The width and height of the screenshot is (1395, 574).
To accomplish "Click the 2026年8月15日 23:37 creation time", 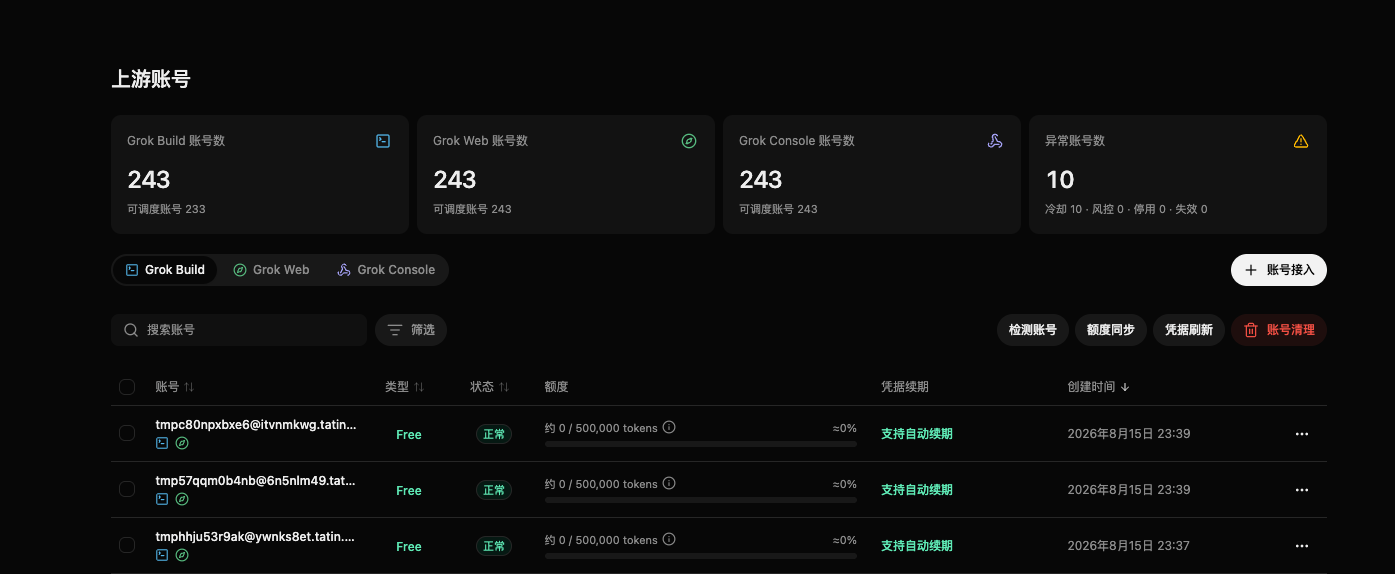I will pyautogui.click(x=1129, y=546).
